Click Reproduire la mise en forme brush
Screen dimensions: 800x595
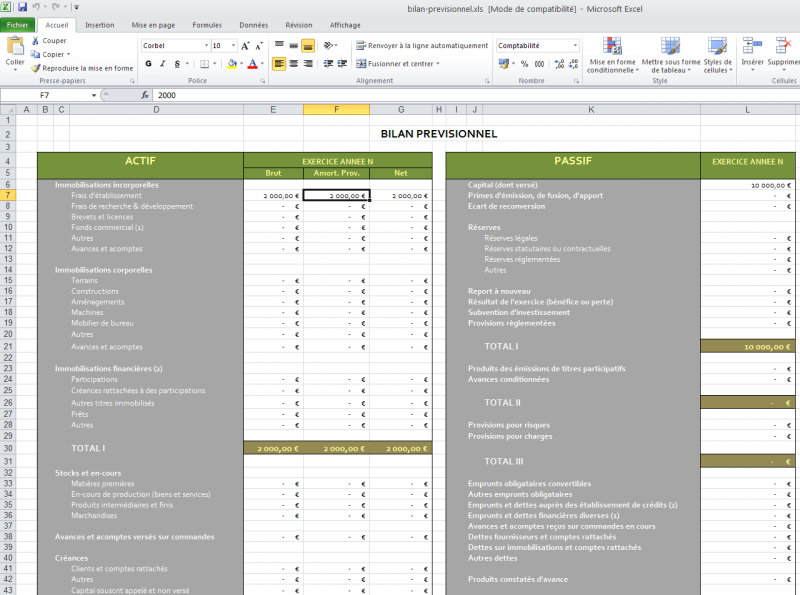pyautogui.click(x=36, y=68)
